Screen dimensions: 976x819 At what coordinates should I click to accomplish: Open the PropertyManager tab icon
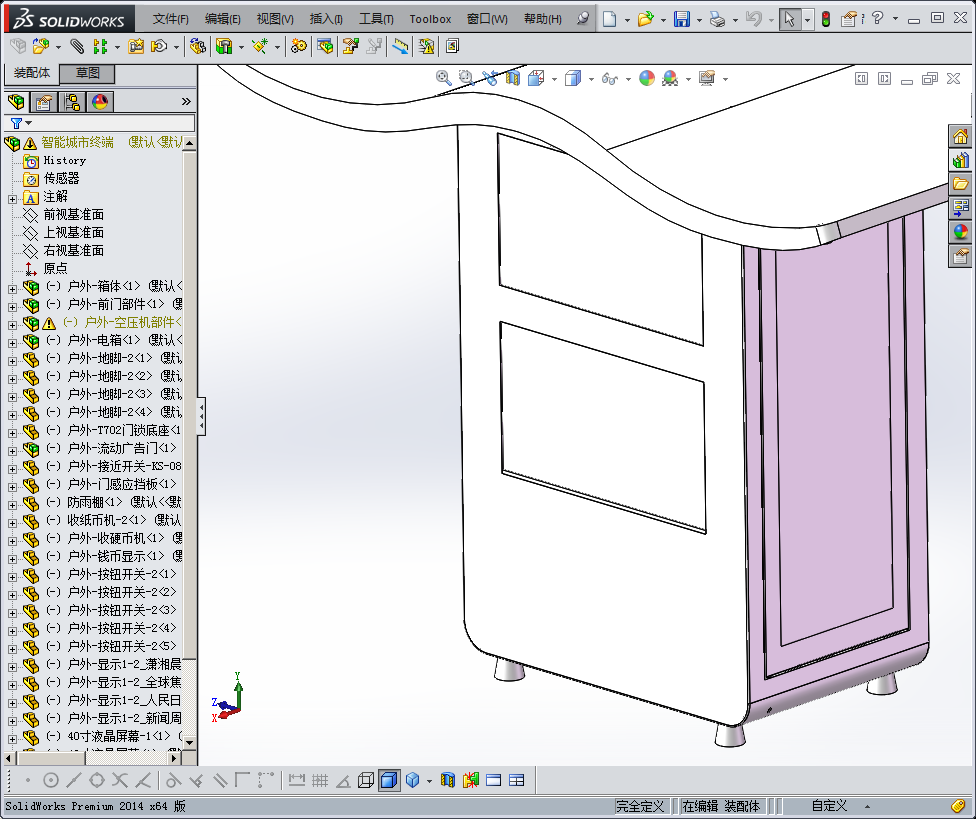point(44,101)
